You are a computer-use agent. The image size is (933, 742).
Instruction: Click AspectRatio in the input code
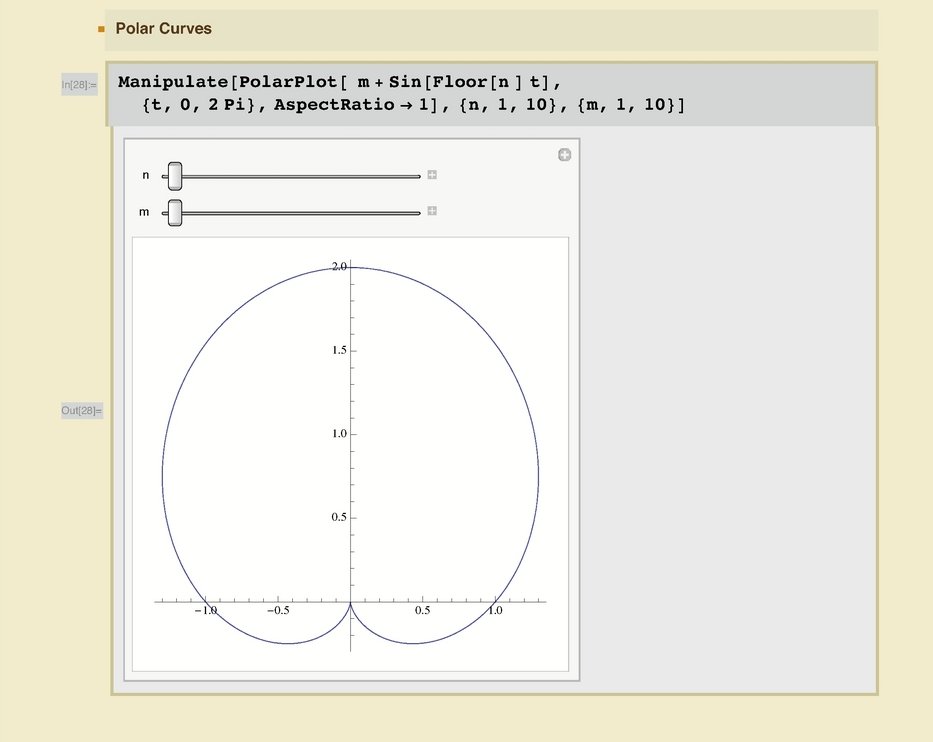(330, 106)
